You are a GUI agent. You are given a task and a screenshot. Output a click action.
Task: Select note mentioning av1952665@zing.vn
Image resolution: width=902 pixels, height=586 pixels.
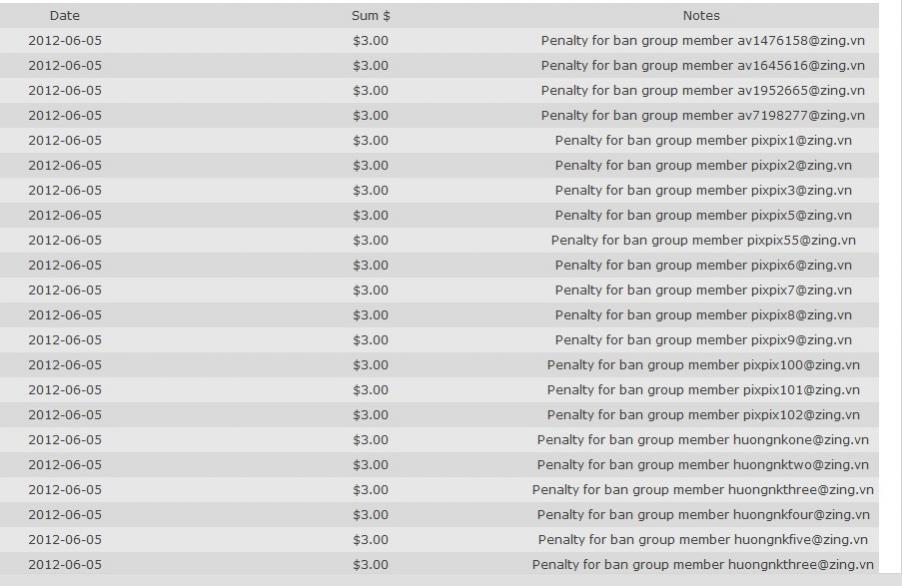tap(703, 91)
